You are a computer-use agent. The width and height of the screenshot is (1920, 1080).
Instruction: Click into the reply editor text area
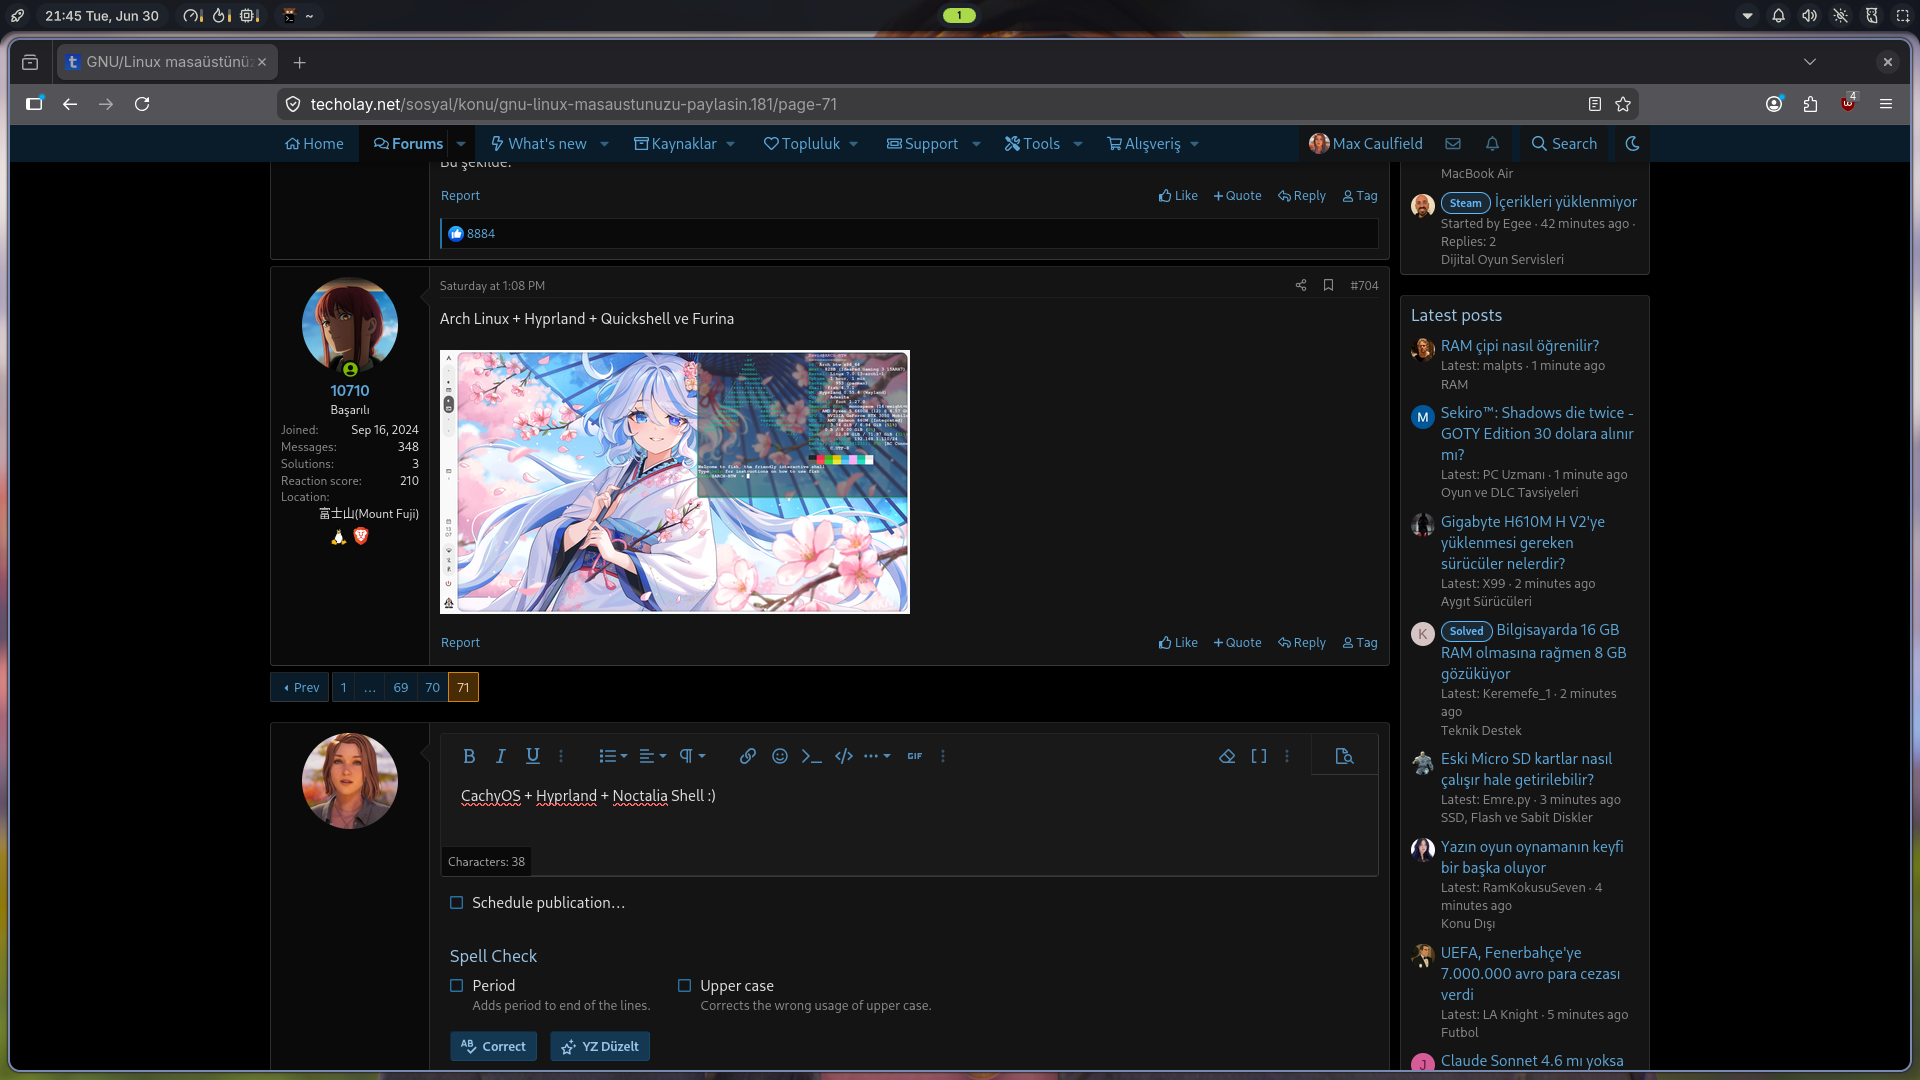909,810
